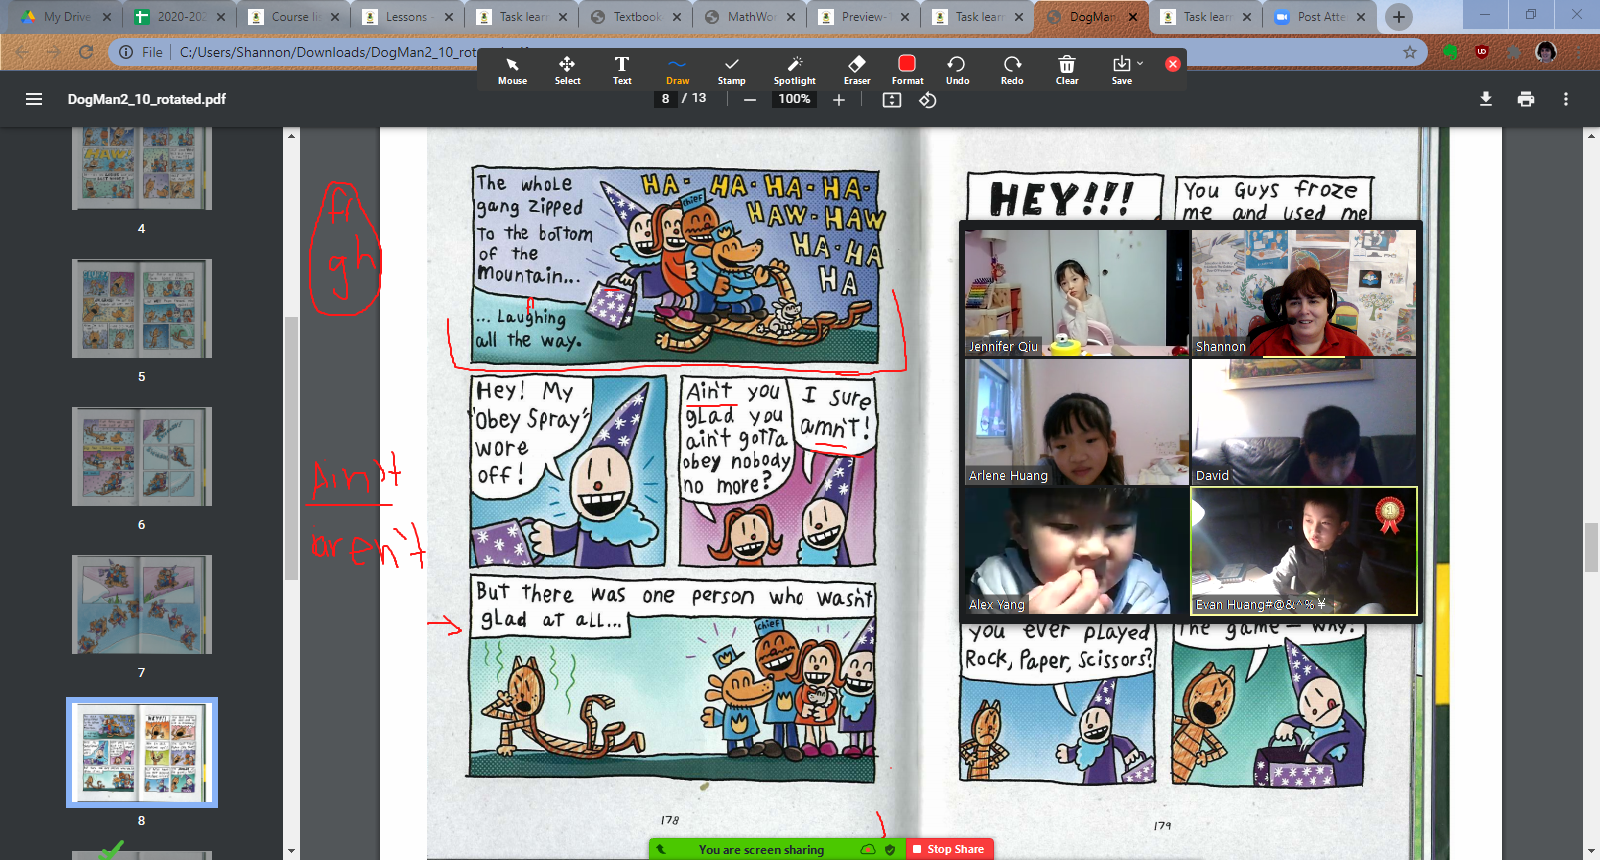Screen dimensions: 1600x860
Task: Activate the Text annotation tool
Action: tap(622, 70)
